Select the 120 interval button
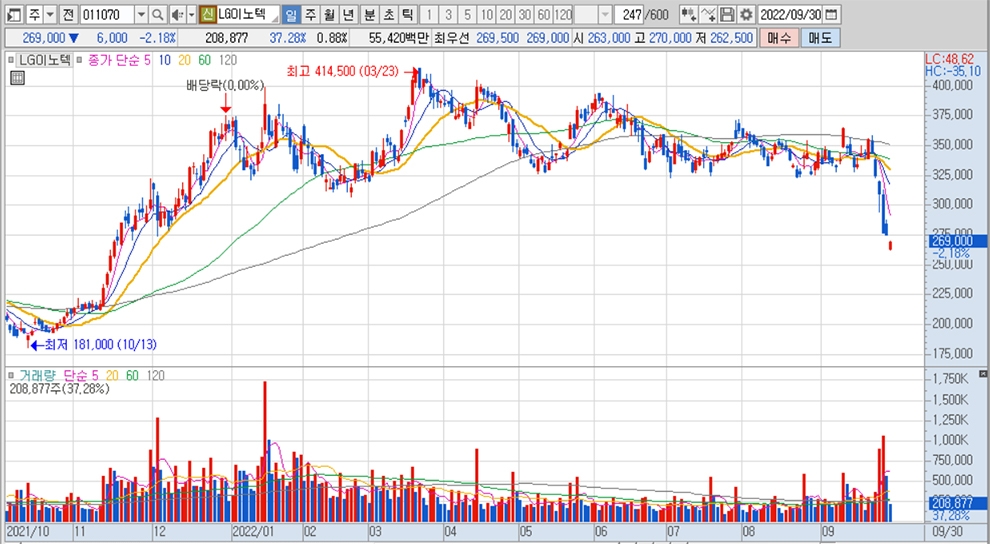 563,14
